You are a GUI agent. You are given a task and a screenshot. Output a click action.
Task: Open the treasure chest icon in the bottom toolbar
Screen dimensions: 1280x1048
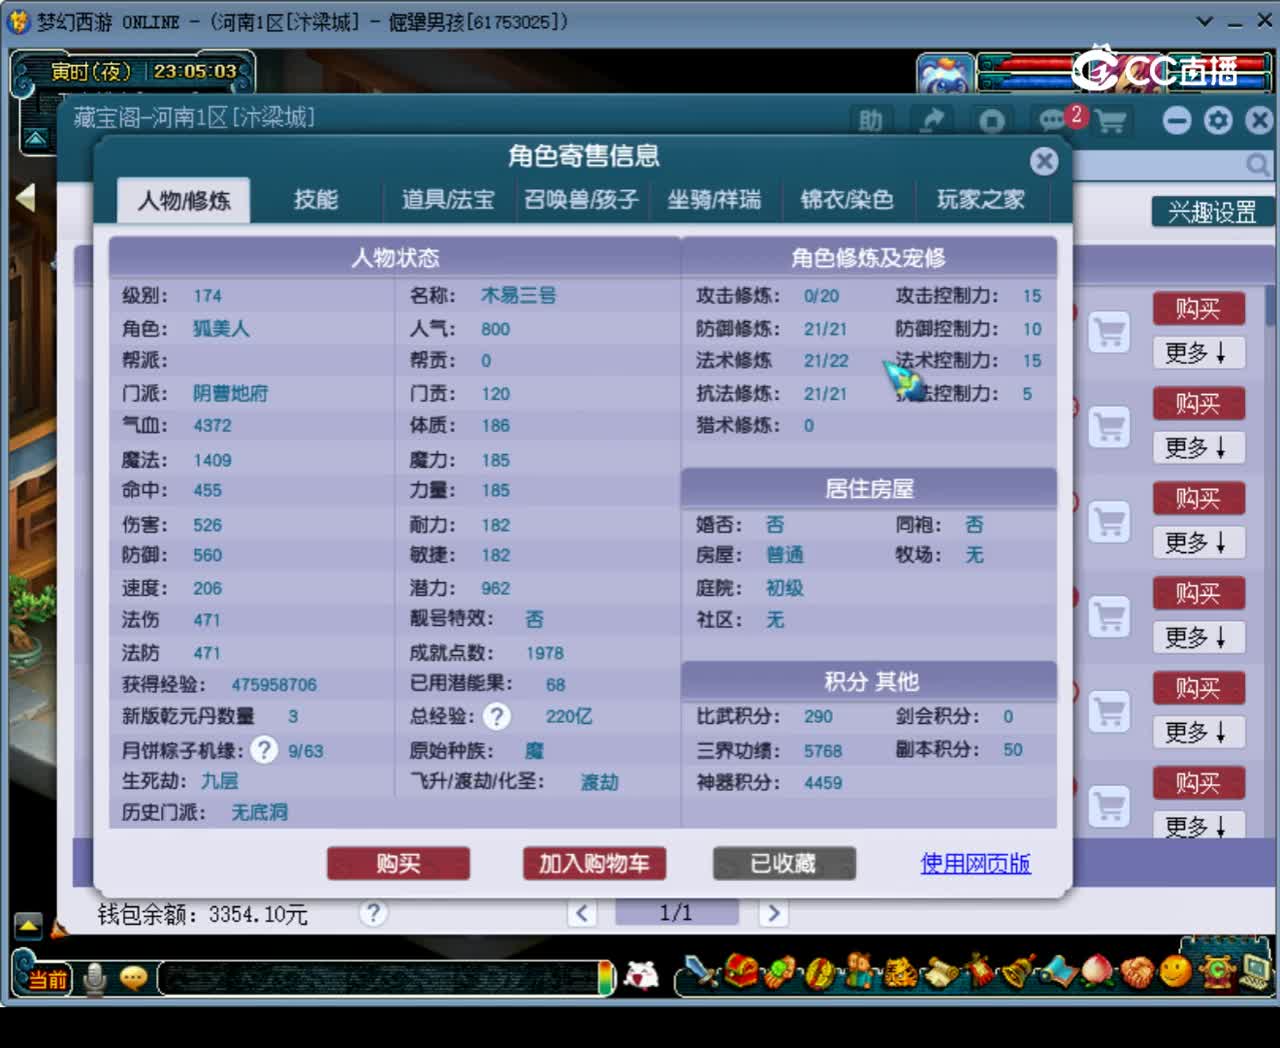click(x=741, y=971)
